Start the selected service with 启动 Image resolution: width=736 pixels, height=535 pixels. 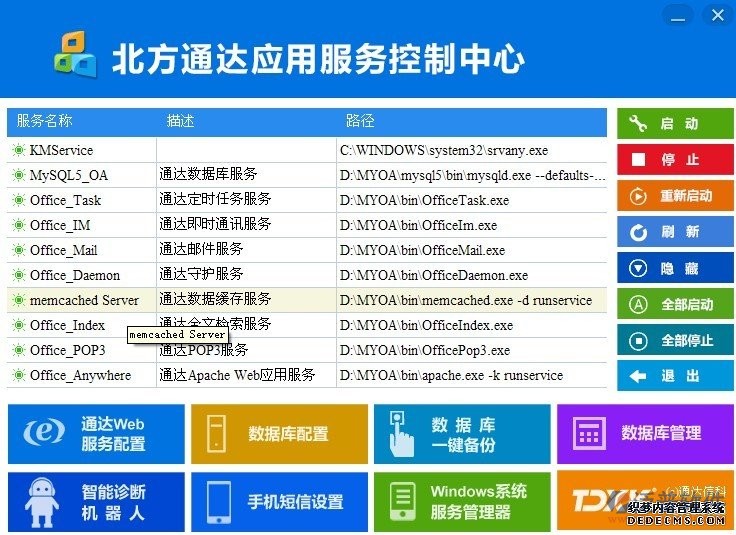[x=675, y=123]
